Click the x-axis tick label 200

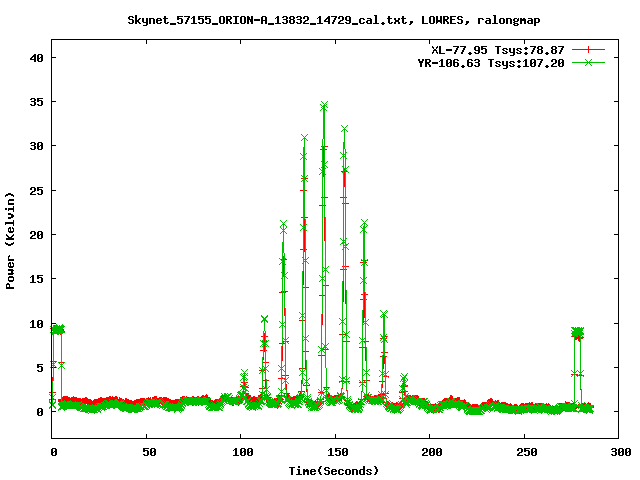point(432,452)
